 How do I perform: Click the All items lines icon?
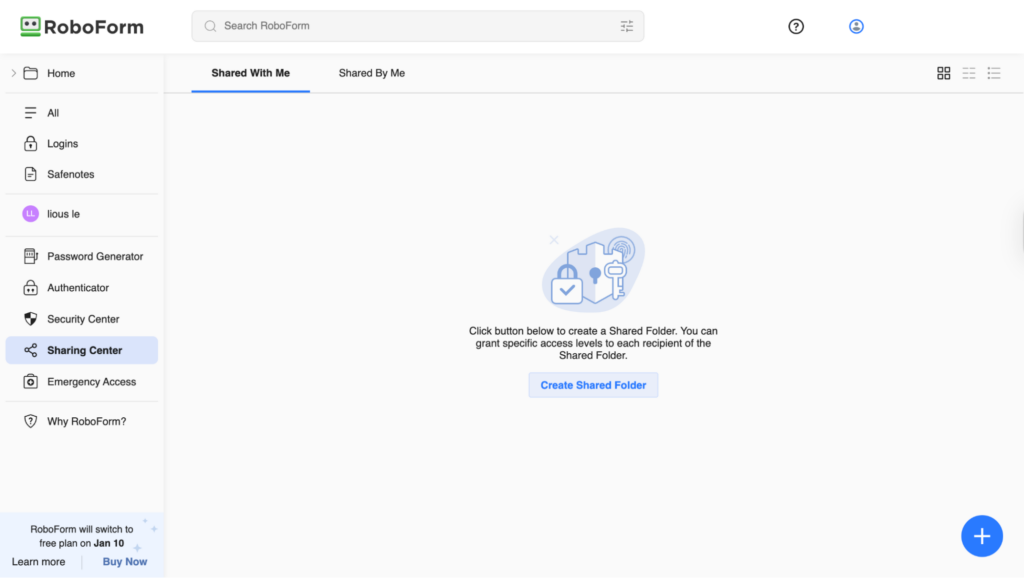point(31,113)
